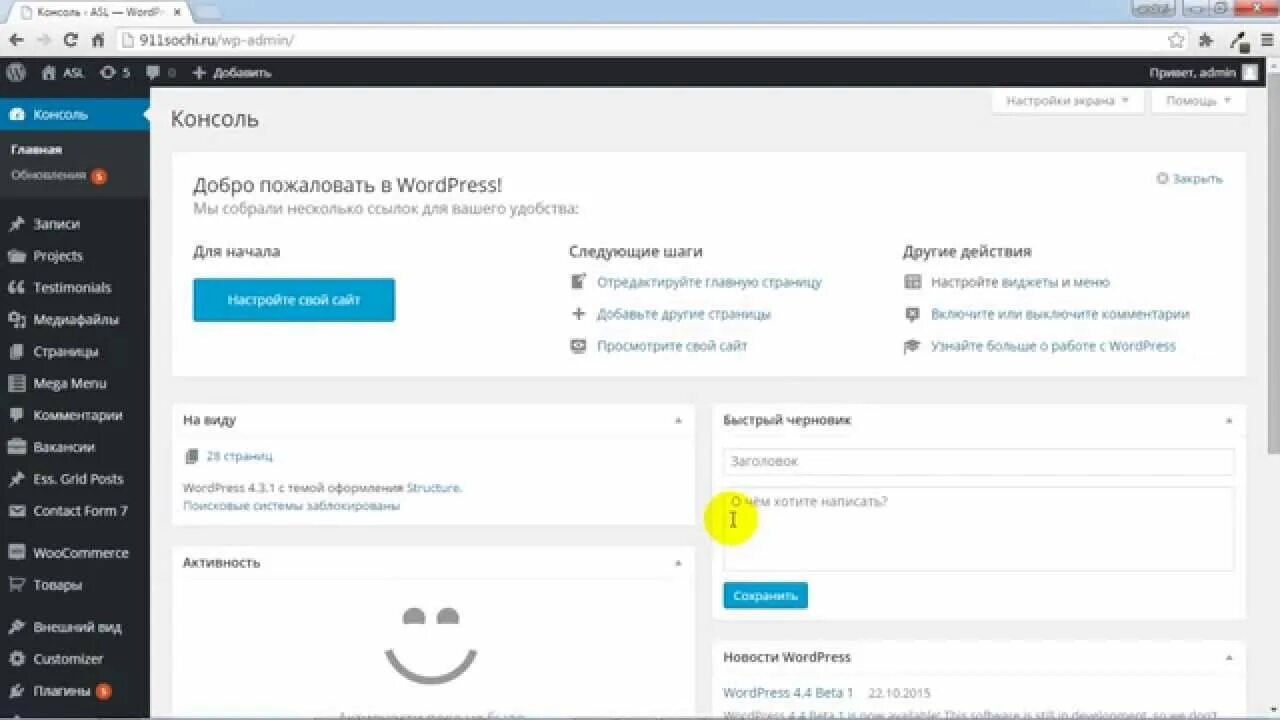The height and width of the screenshot is (720, 1280).
Task: Focus the draft content text area
Action: click(x=979, y=529)
